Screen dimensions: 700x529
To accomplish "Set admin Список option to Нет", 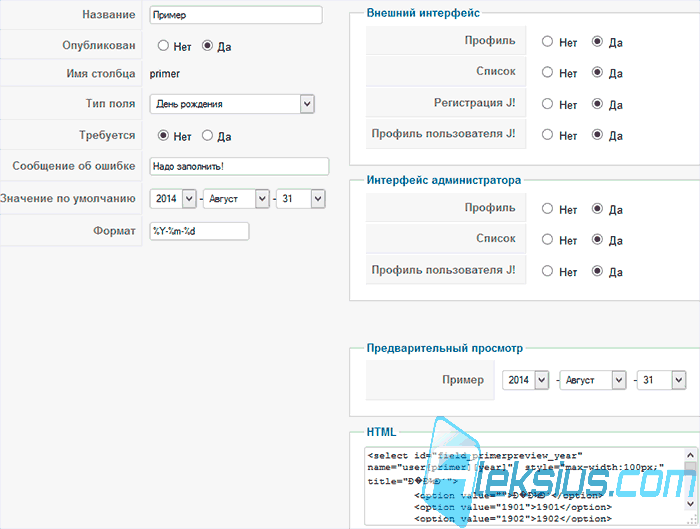I will (x=547, y=239).
